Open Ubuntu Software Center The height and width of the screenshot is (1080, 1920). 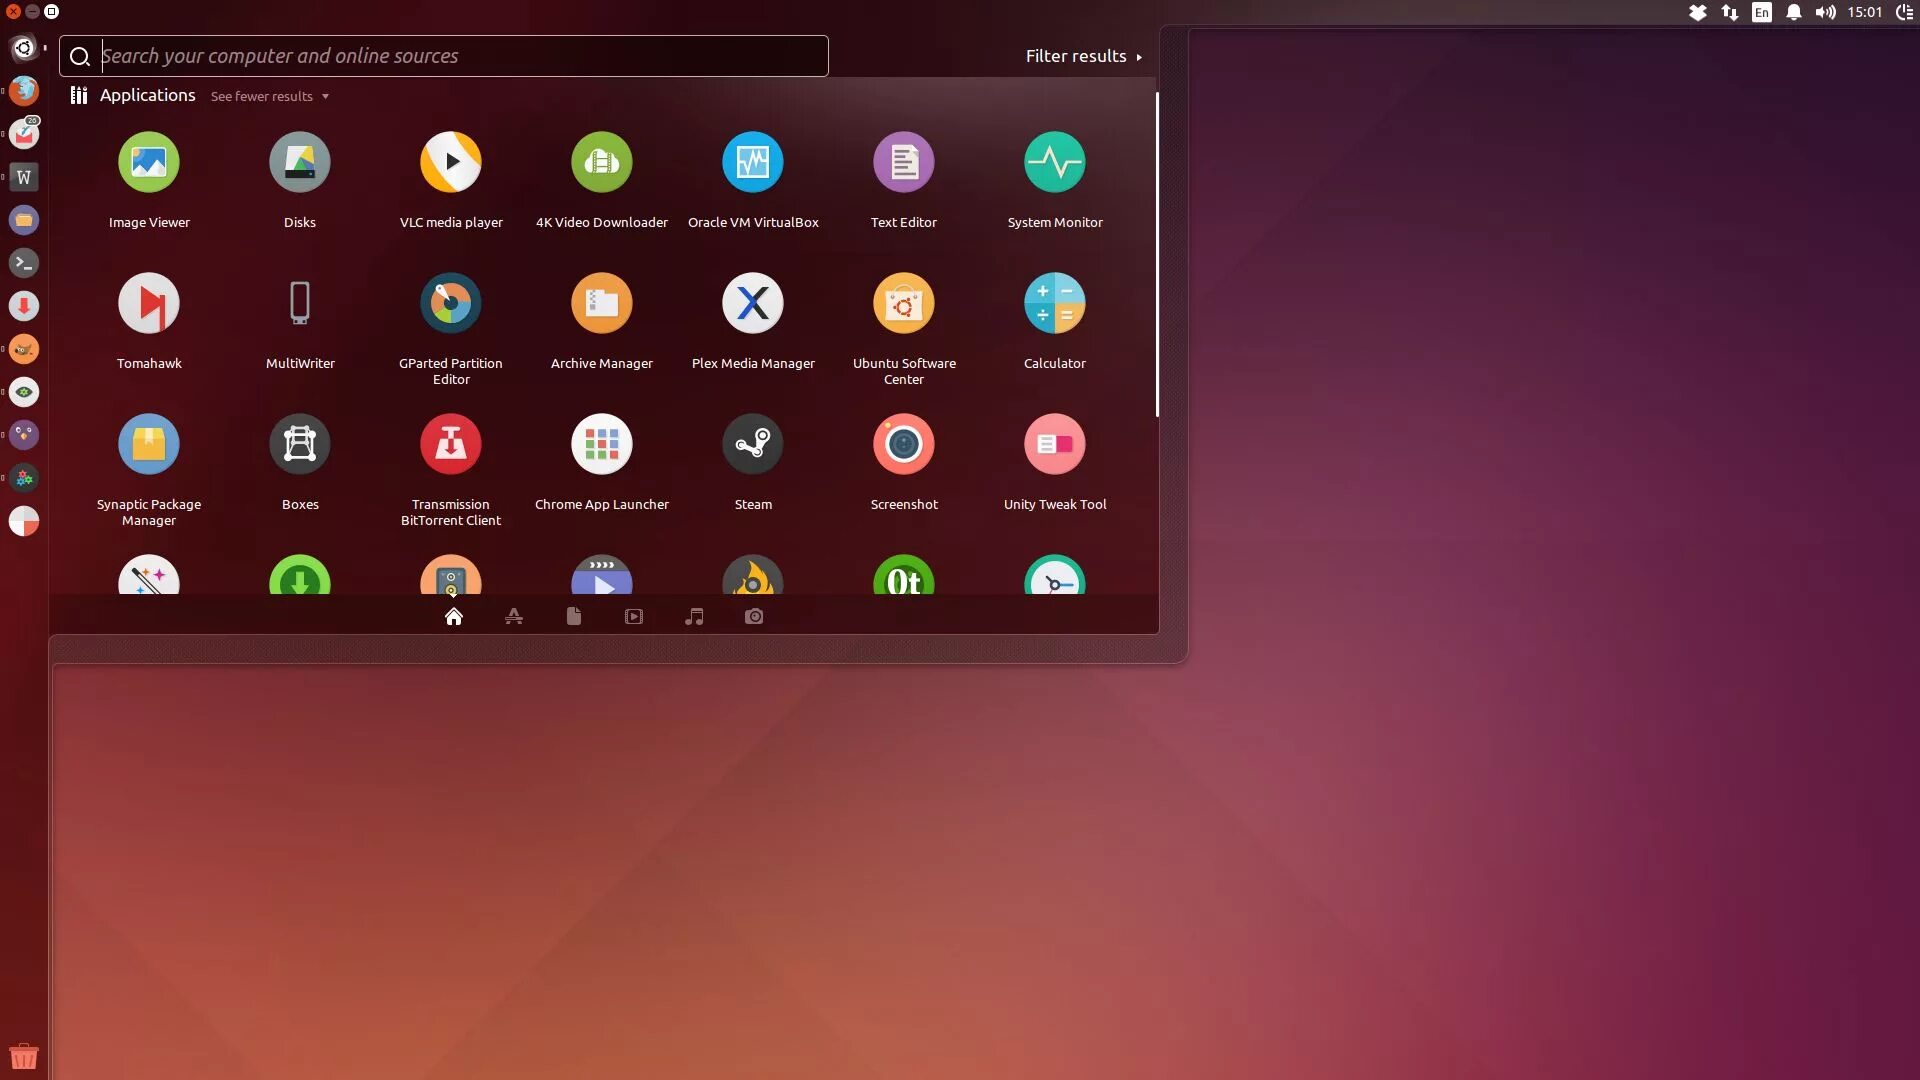903,304
